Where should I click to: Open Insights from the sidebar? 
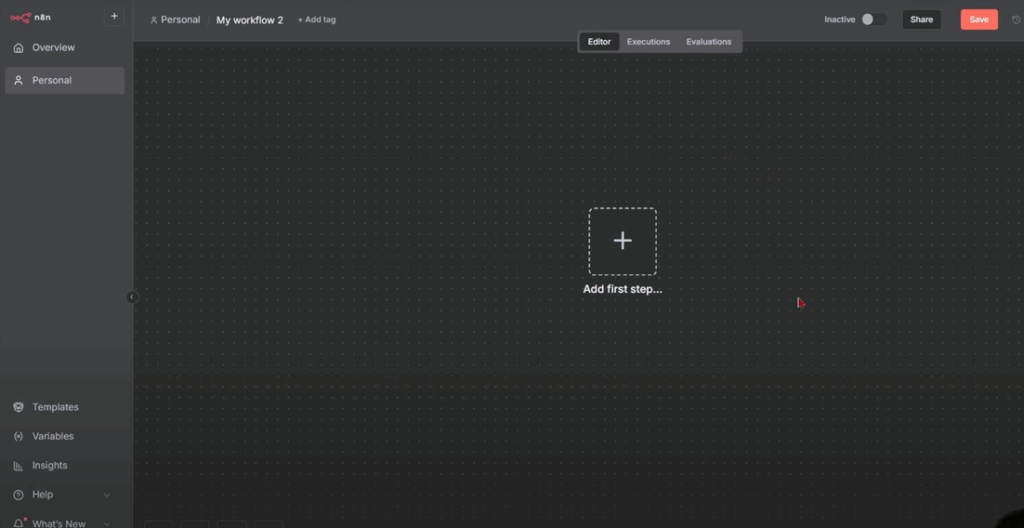tap(65, 466)
